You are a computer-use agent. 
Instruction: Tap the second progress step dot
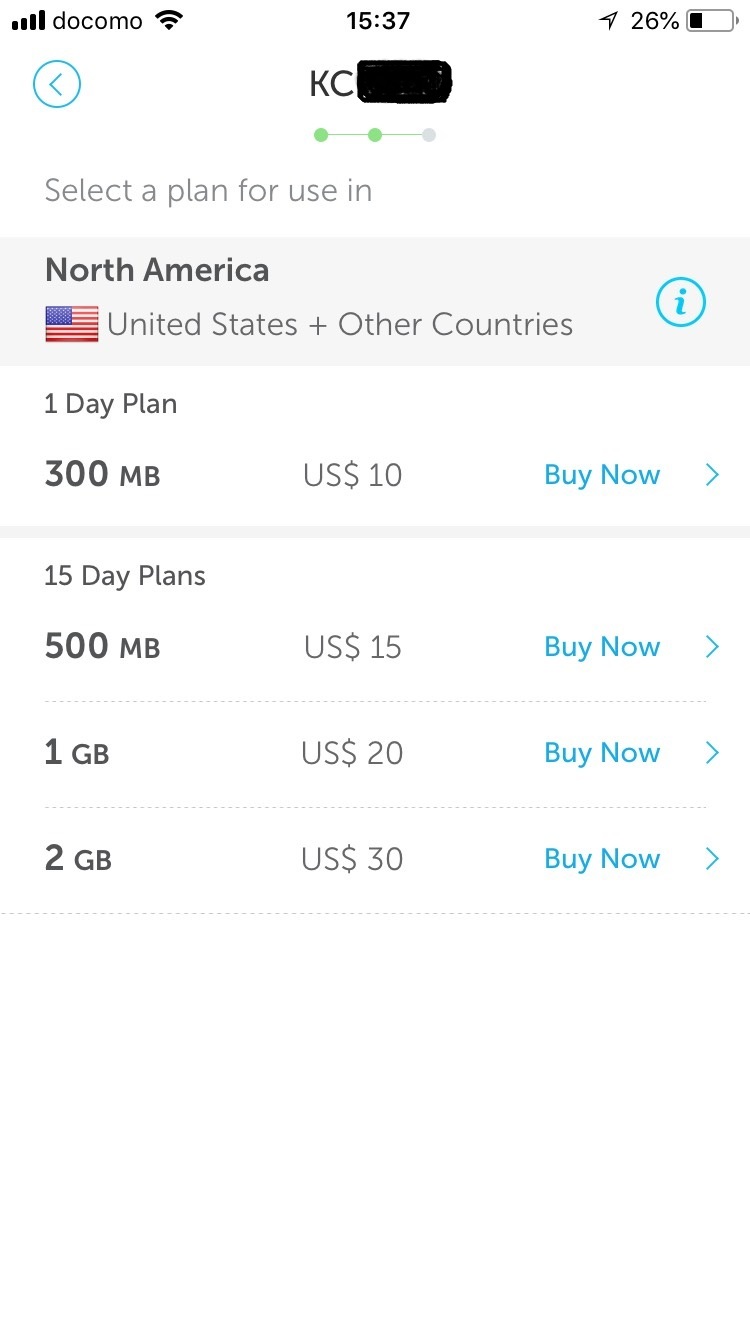tap(375, 135)
